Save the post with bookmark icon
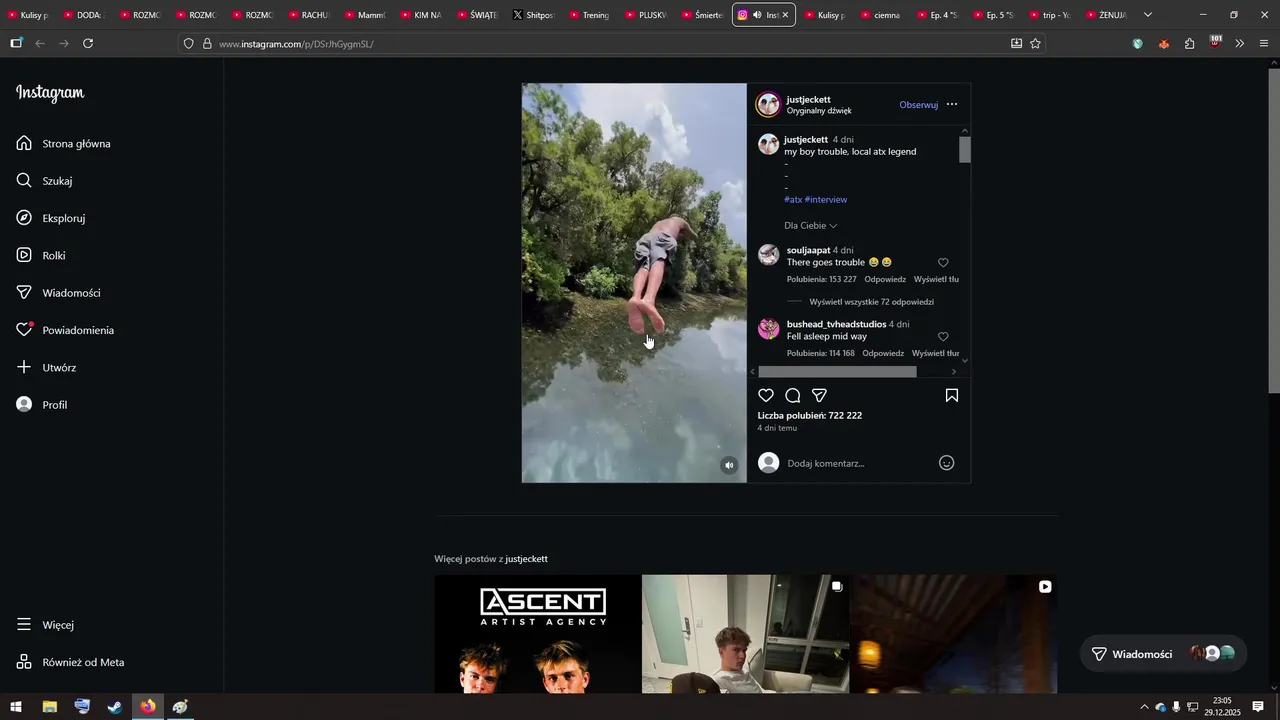 point(952,396)
